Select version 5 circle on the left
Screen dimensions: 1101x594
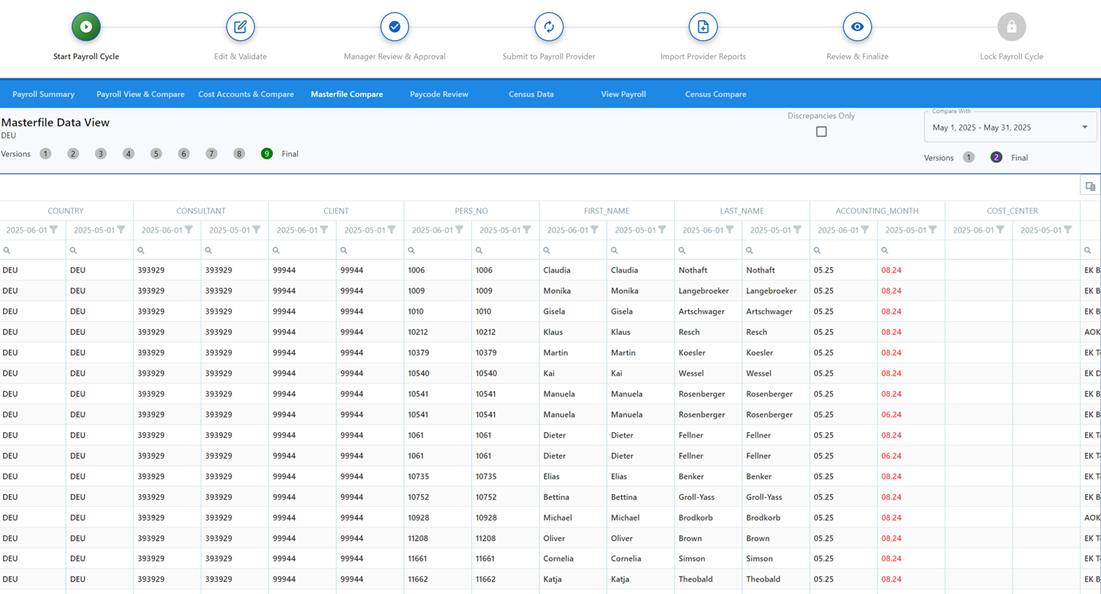156,154
